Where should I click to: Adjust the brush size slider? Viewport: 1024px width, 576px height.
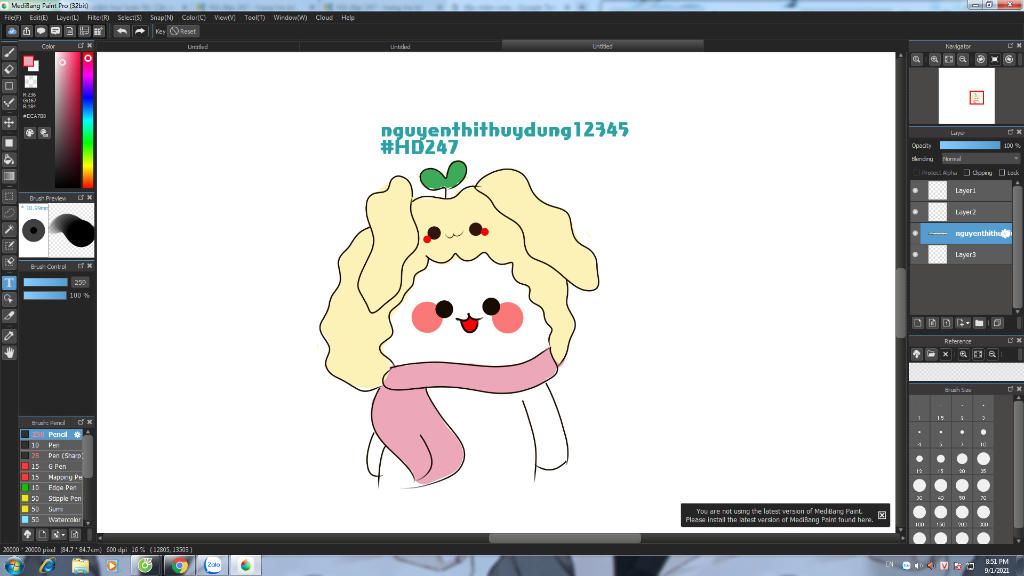tap(46, 283)
